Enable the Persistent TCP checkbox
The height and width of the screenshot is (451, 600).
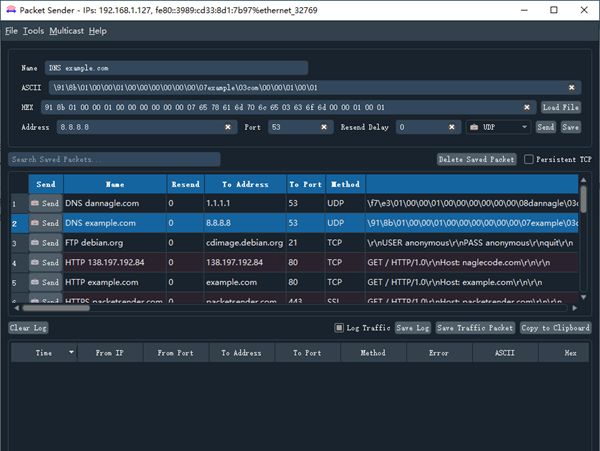click(x=528, y=159)
